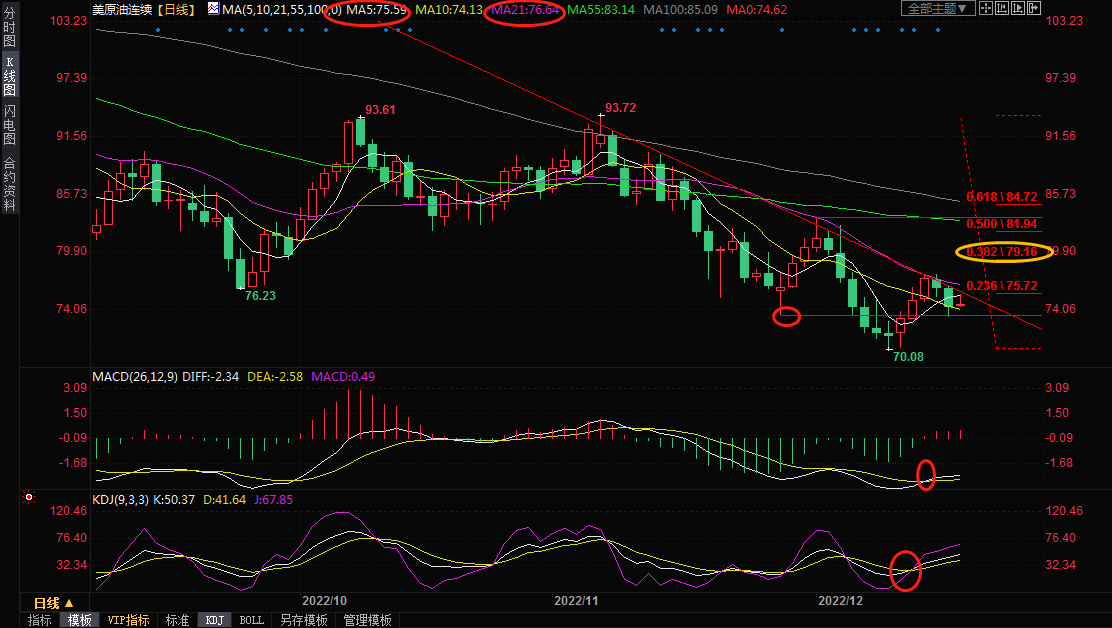Expand the 日线 period selector
The image size is (1112, 628).
click(53, 603)
